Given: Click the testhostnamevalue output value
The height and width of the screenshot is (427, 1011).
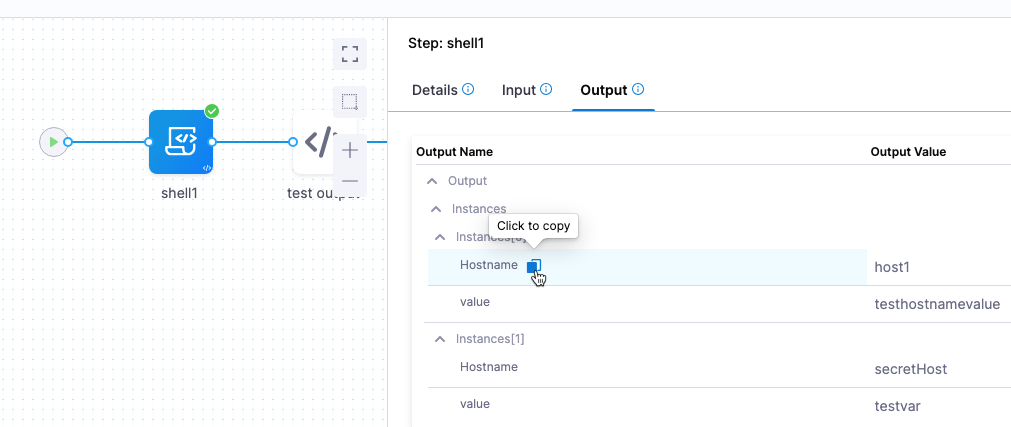Looking at the screenshot, I should tap(936, 305).
